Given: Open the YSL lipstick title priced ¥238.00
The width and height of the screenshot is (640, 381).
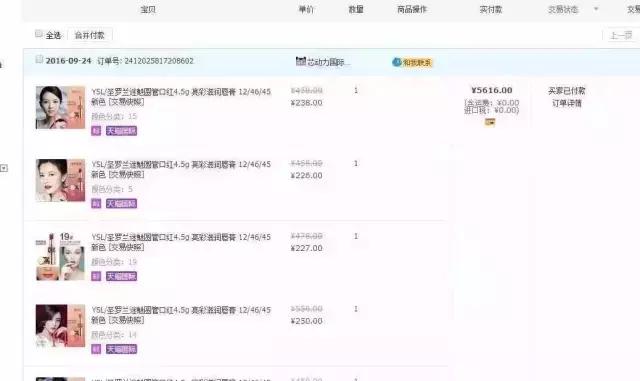Looking at the screenshot, I should [x=181, y=97].
